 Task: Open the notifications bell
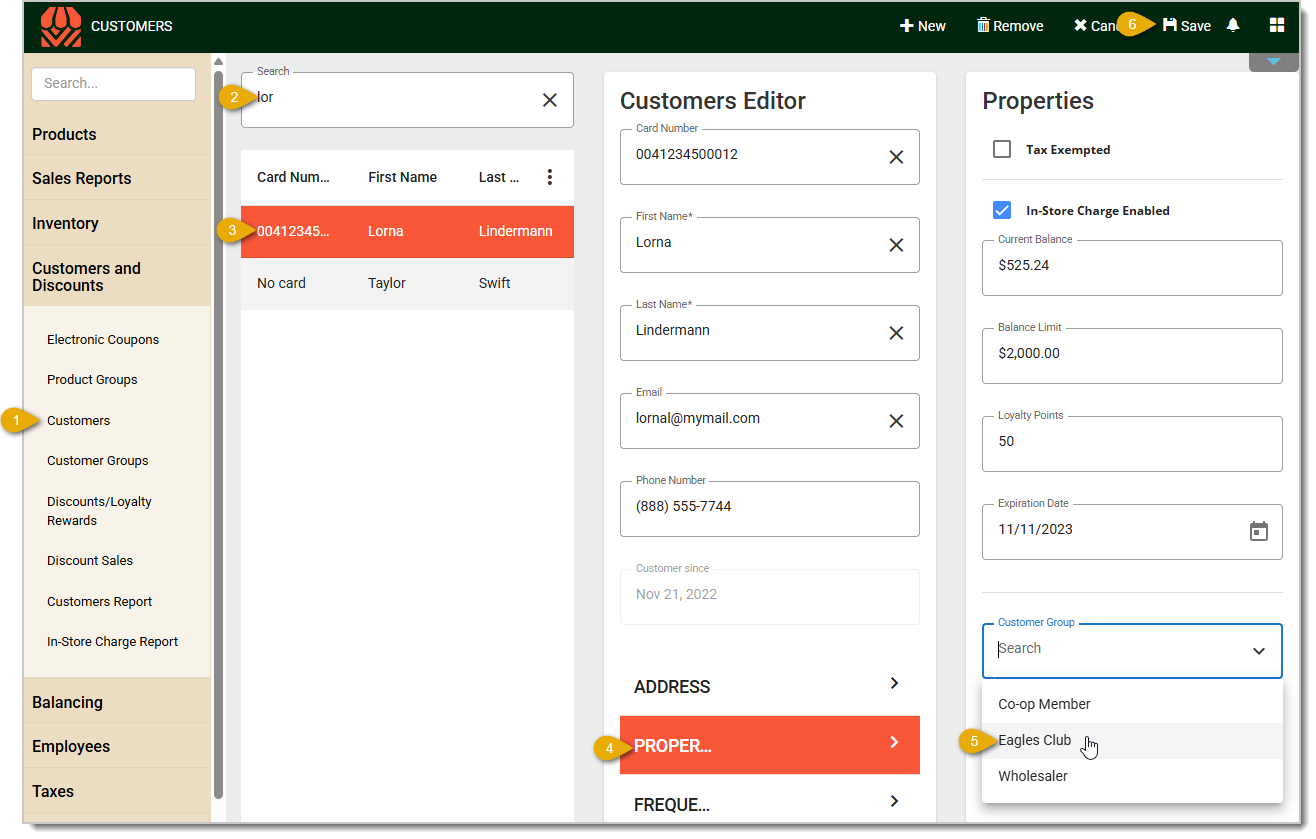(x=1233, y=25)
